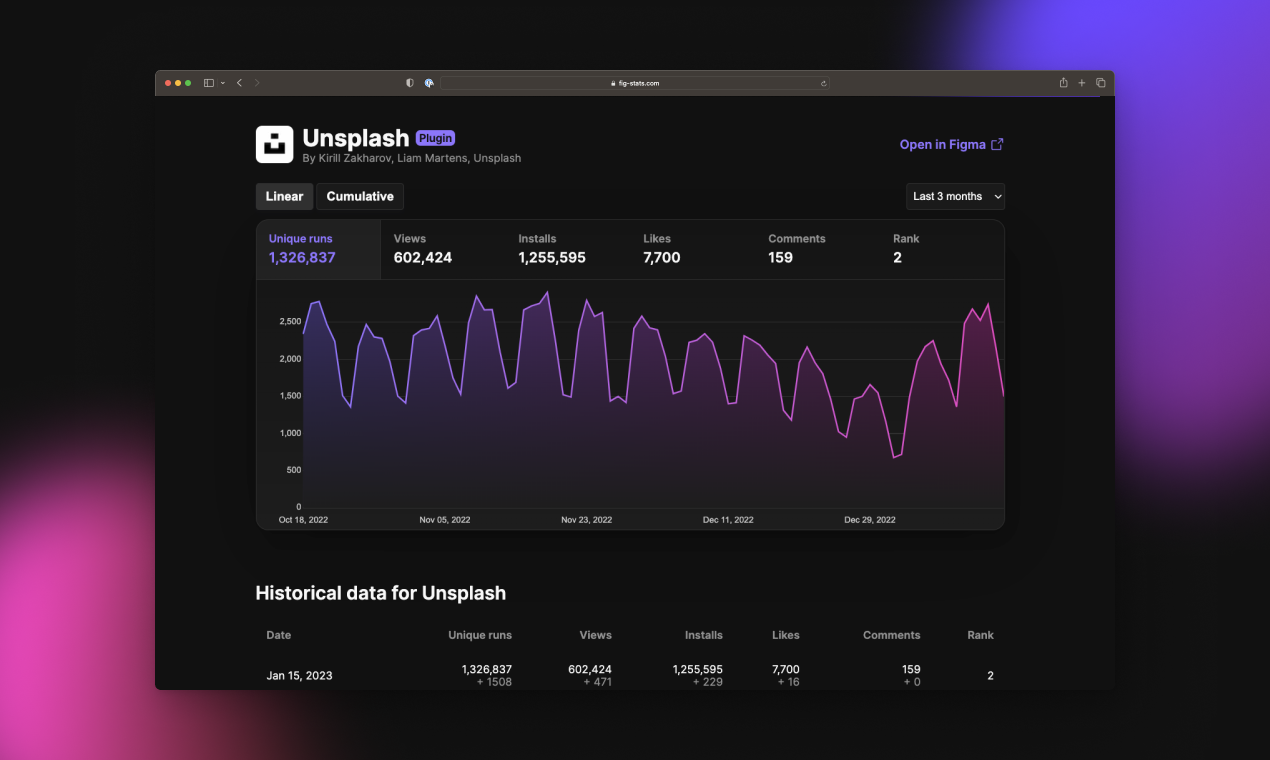Click the Dec 11, 2022 axis label

tap(728, 520)
